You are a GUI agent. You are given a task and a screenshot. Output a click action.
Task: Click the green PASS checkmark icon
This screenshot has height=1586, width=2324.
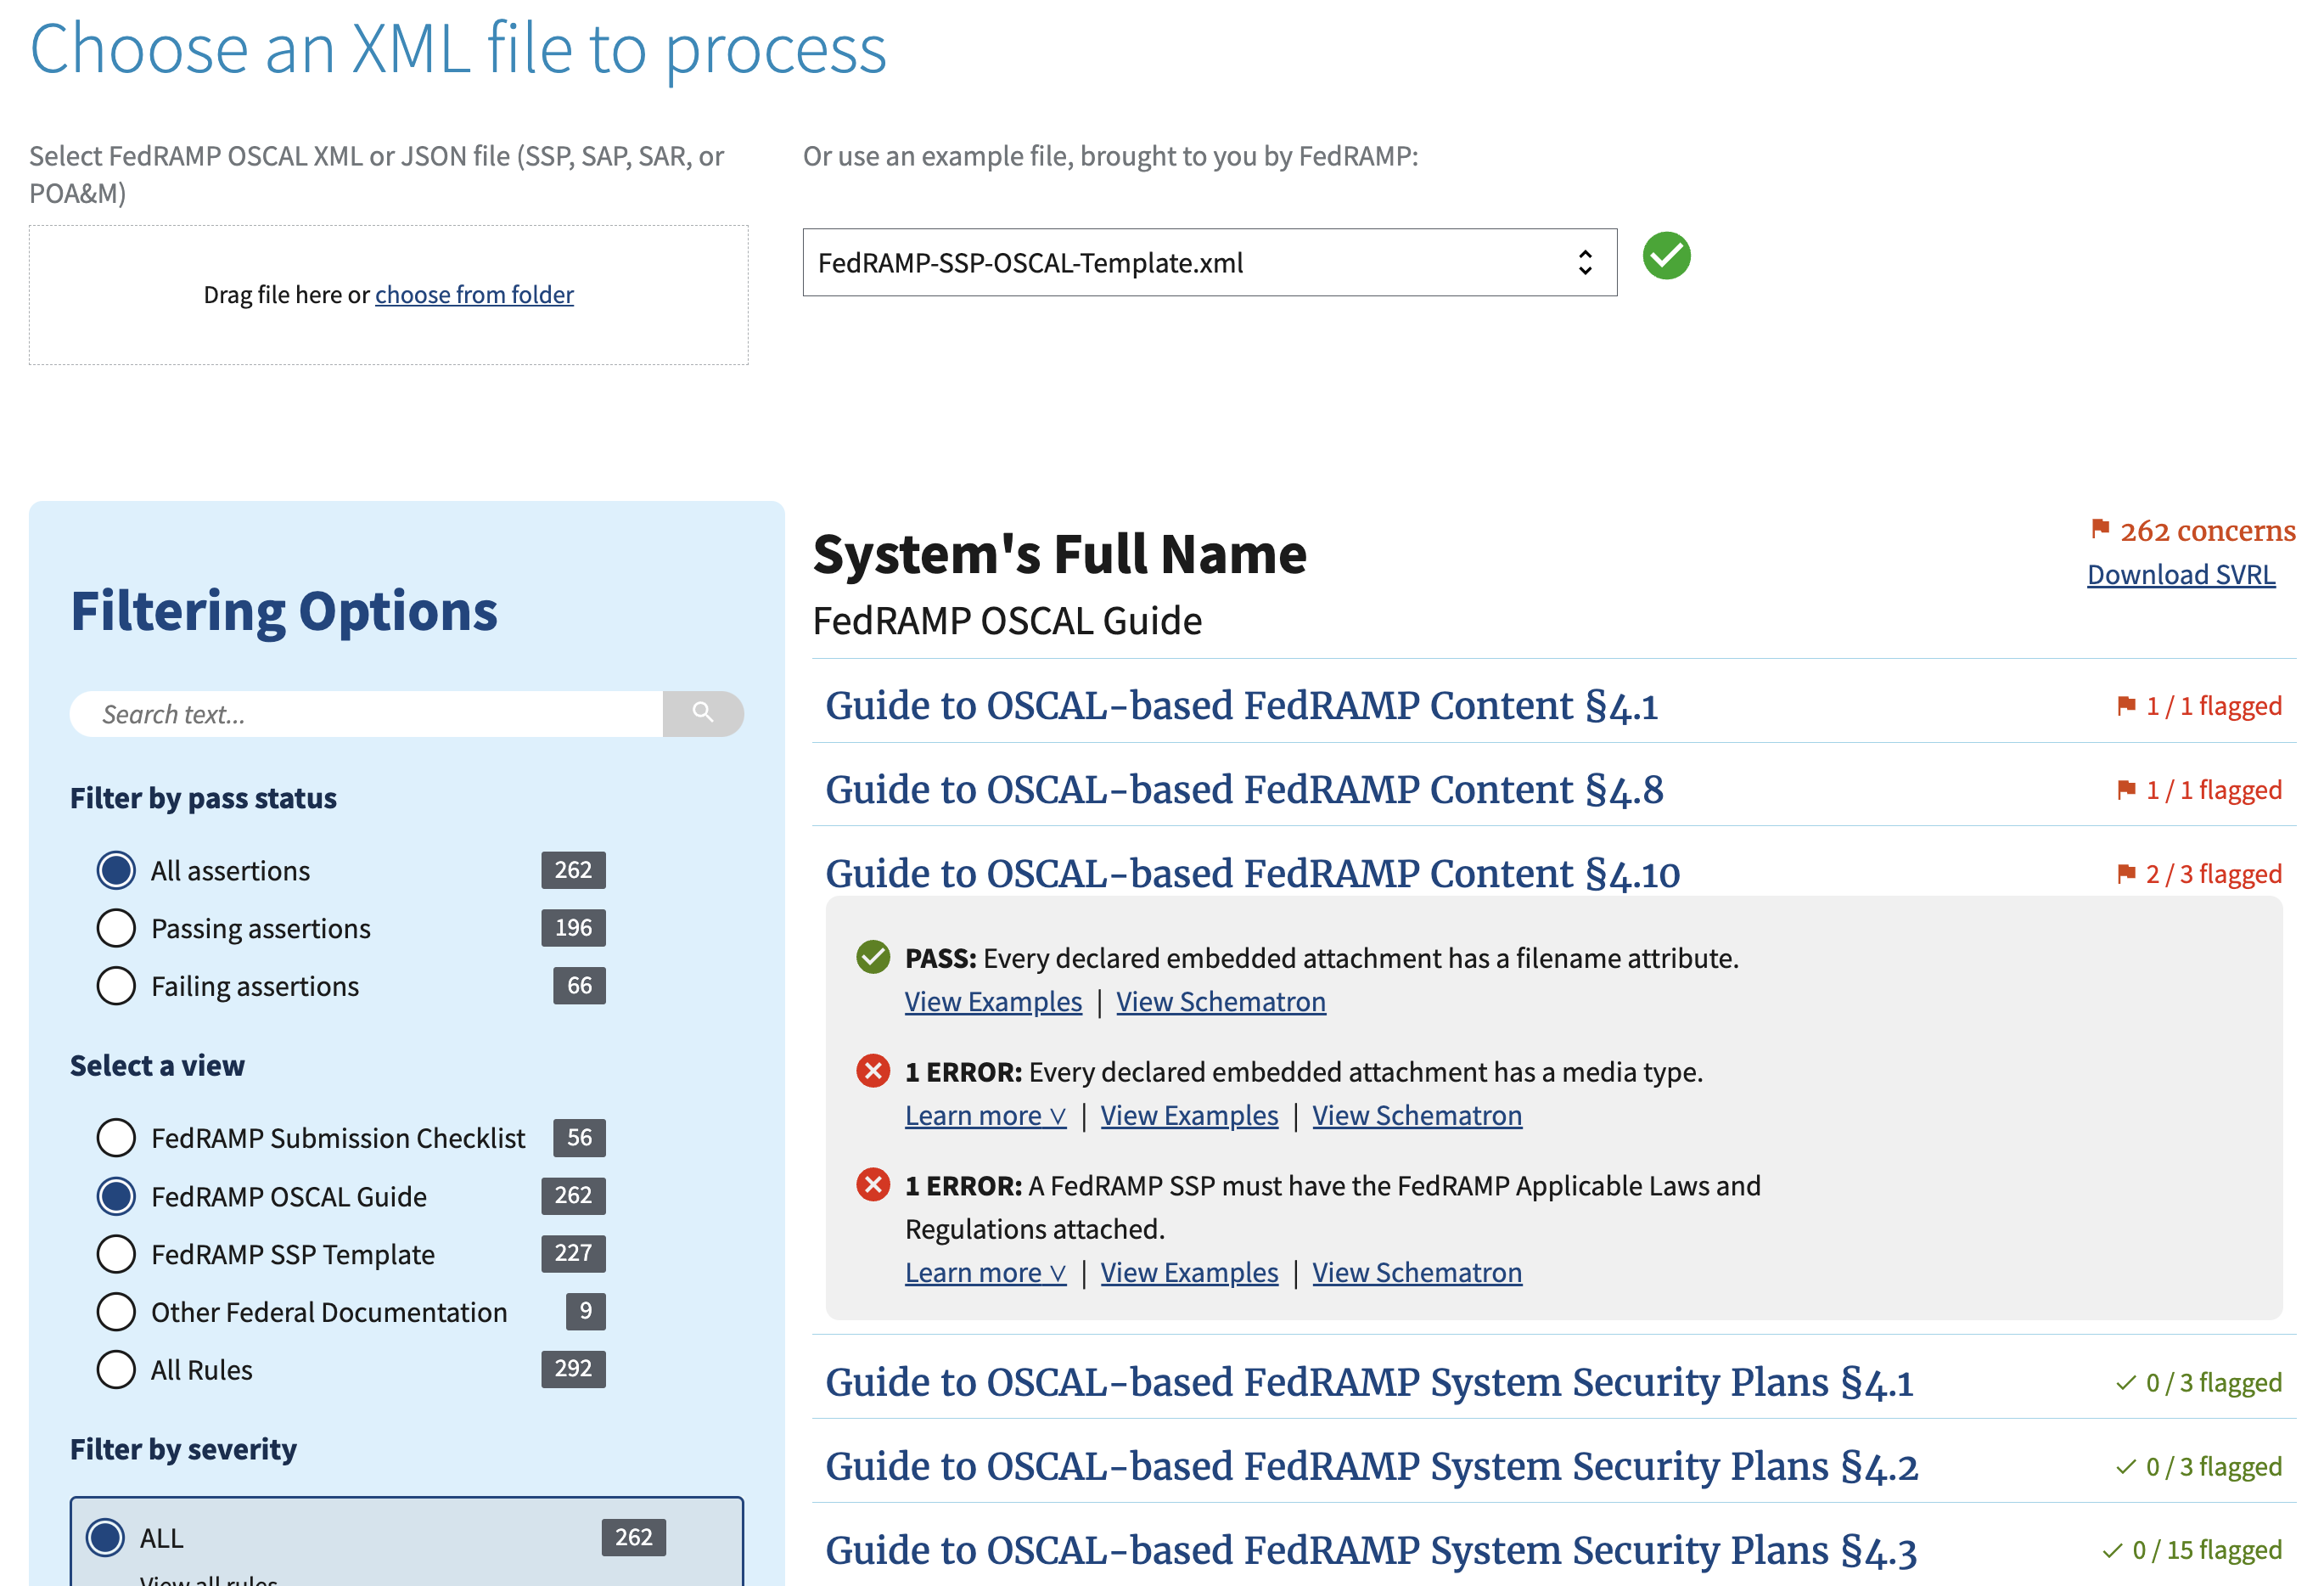pos(873,957)
